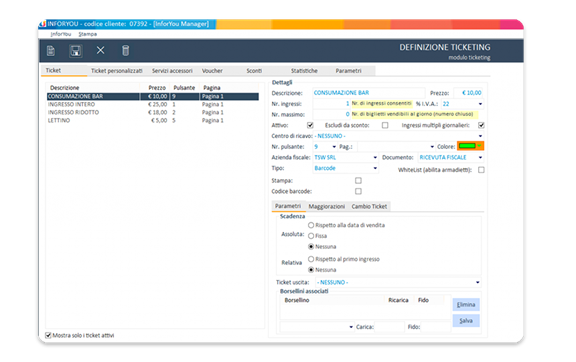Open the % I.V.A. dropdown
Viewport: 576px width, 362px height.
click(x=480, y=104)
